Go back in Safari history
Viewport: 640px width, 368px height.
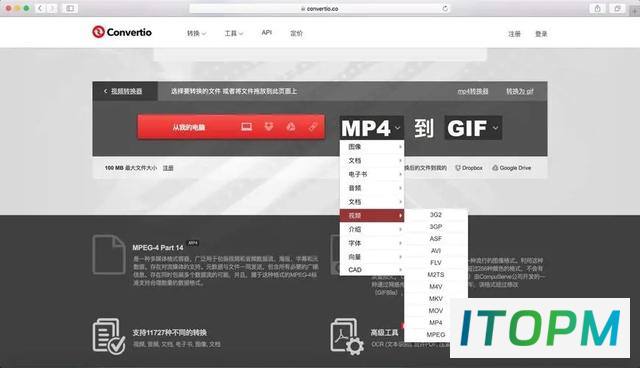[40, 8]
